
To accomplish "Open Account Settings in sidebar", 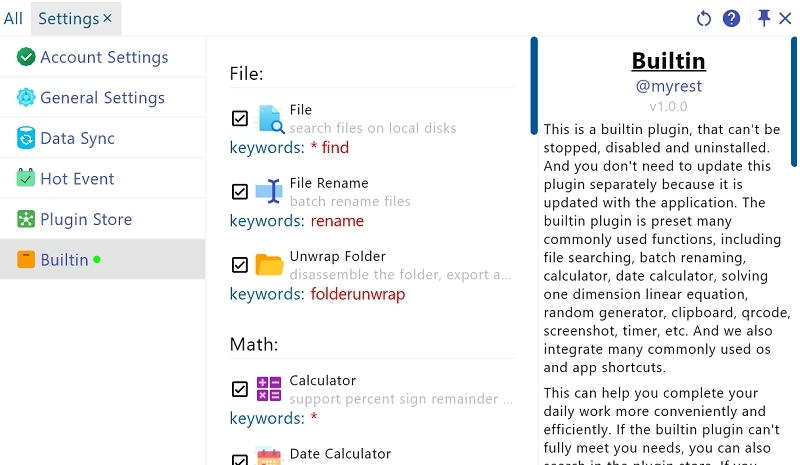I will (x=103, y=57).
